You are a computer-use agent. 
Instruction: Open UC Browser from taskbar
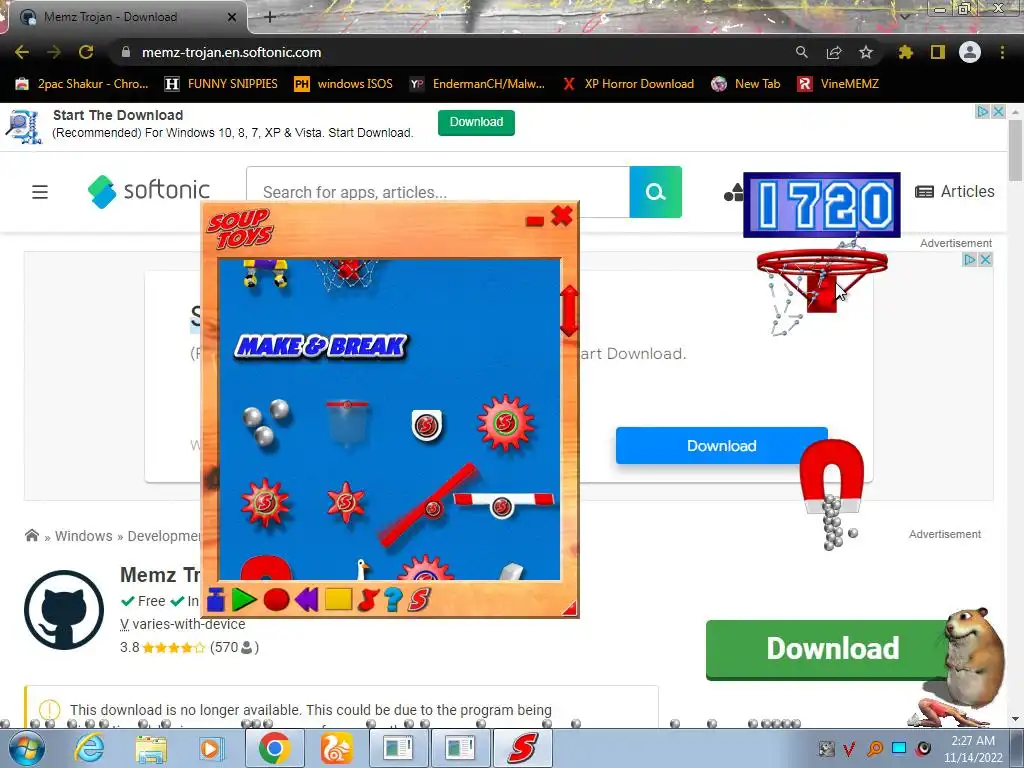pyautogui.click(x=336, y=748)
